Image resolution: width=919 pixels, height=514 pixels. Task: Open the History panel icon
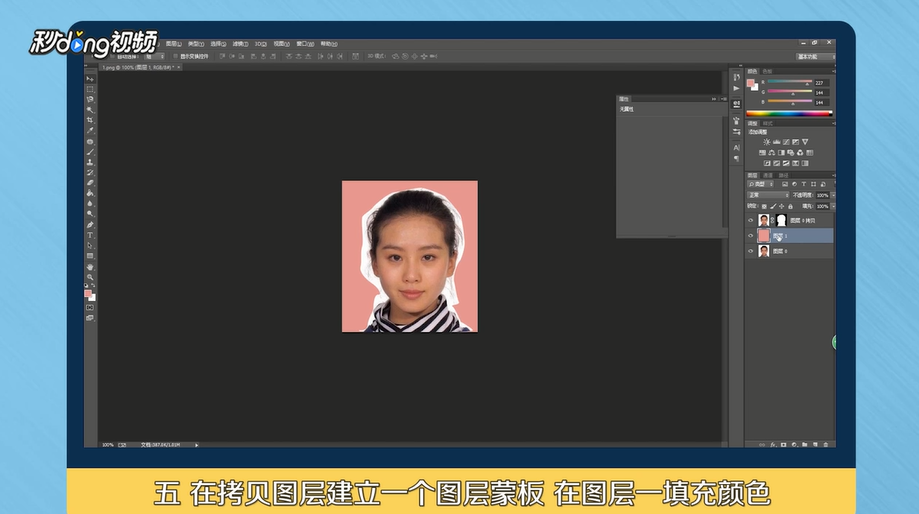point(736,77)
